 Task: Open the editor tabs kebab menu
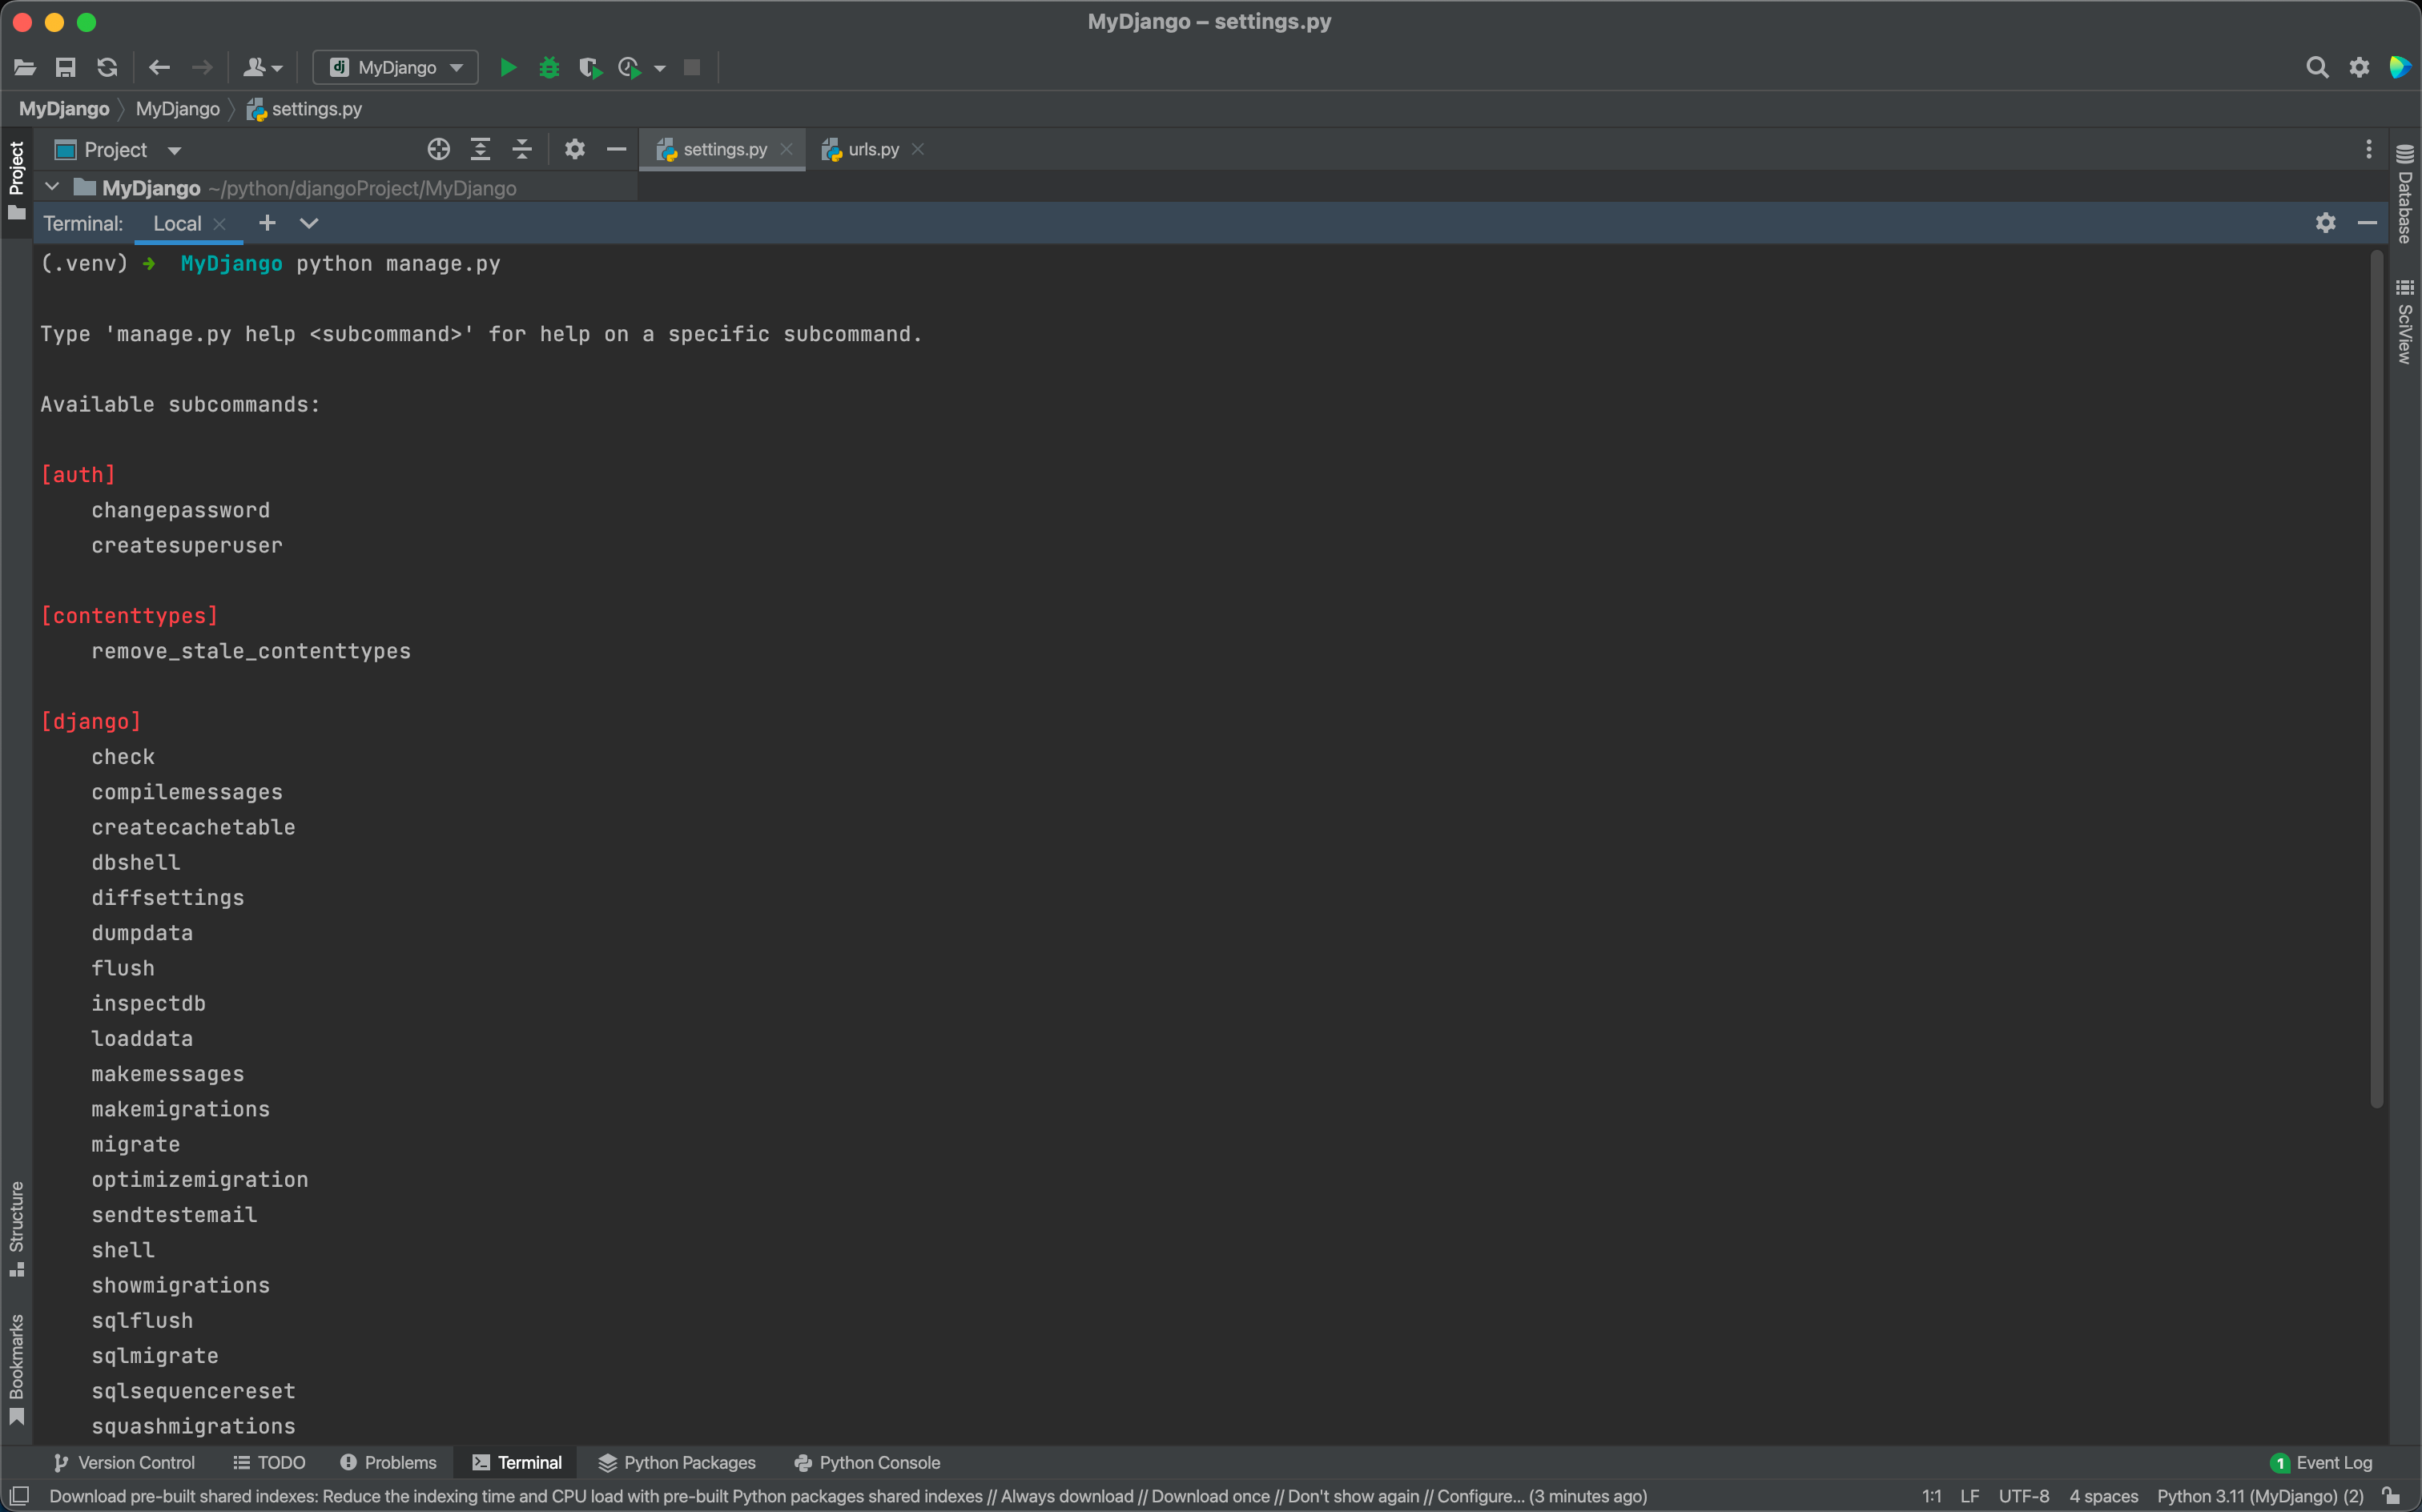tap(2368, 149)
